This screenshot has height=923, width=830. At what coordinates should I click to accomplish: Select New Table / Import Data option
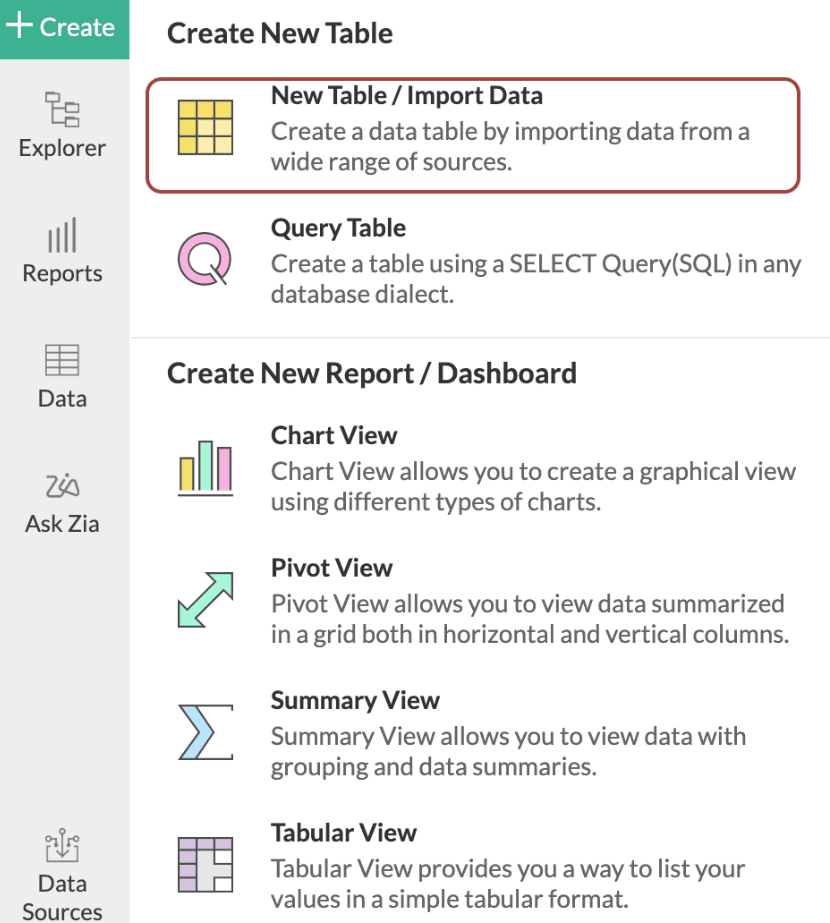click(406, 97)
